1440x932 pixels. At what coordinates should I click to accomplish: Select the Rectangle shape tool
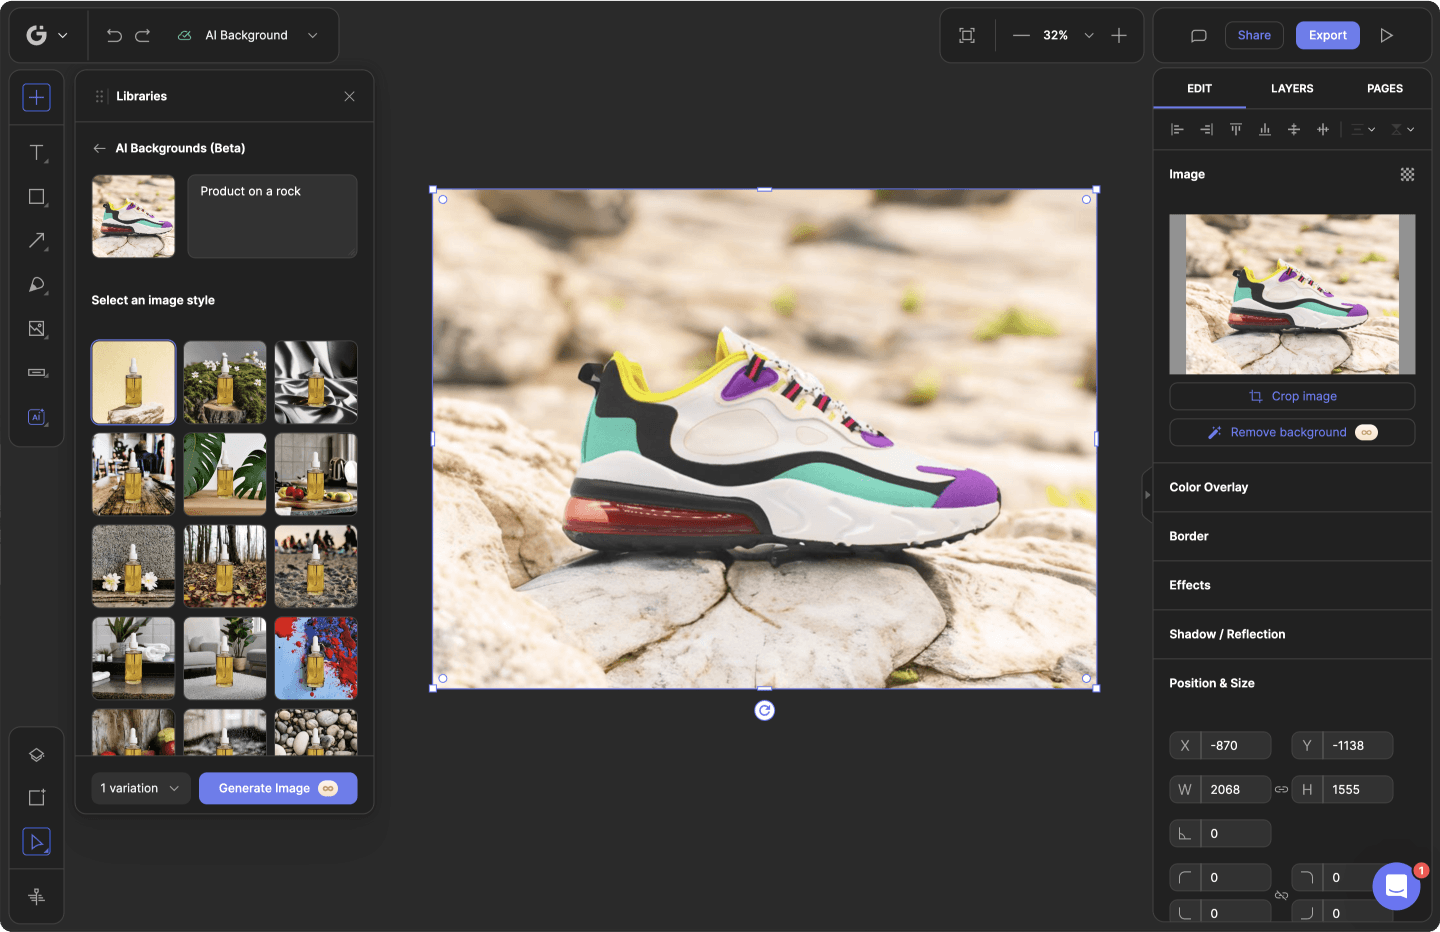tap(37, 197)
